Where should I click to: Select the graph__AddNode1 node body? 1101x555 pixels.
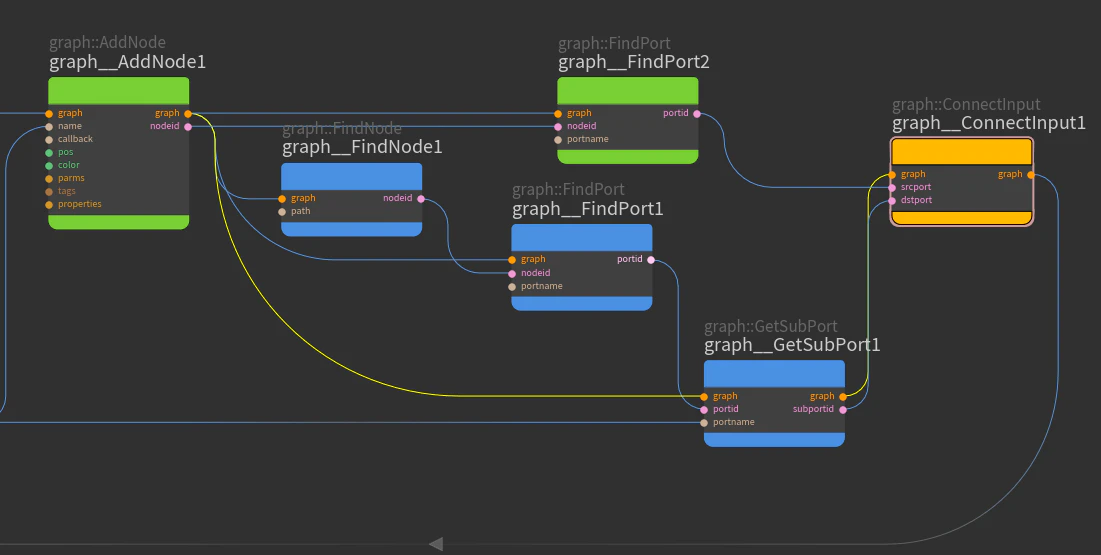(119, 153)
